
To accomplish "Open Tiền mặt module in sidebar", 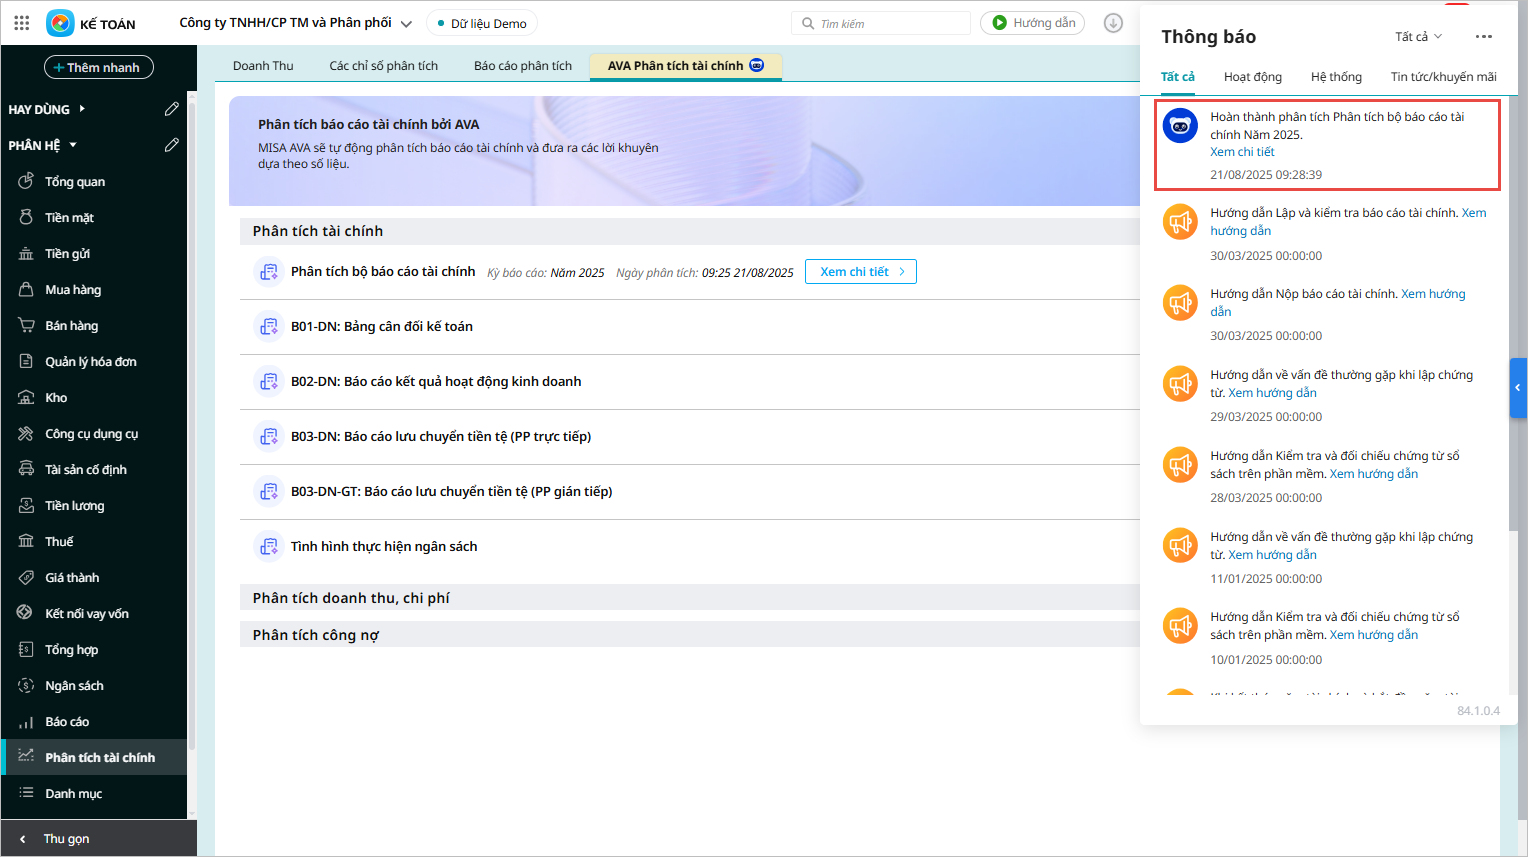I will [69, 218].
